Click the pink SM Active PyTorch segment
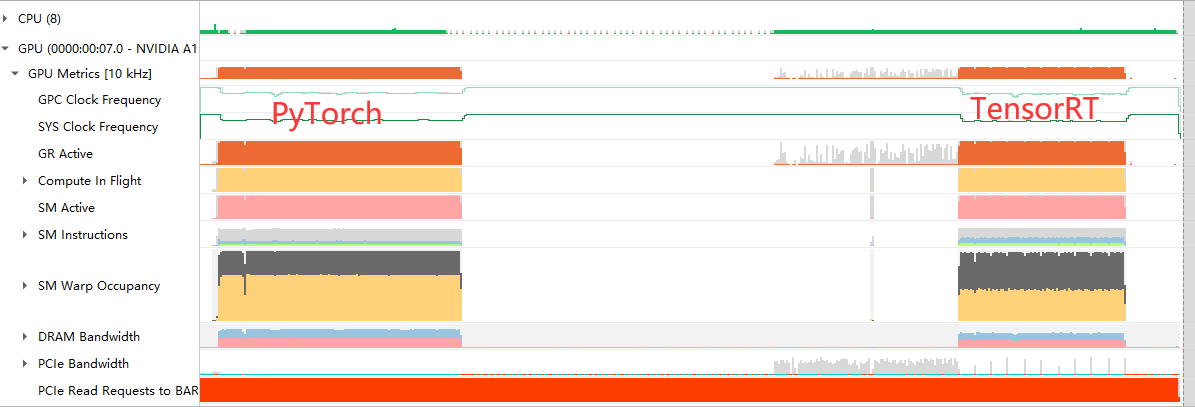Screen dimensions: 1195x407 [339, 207]
